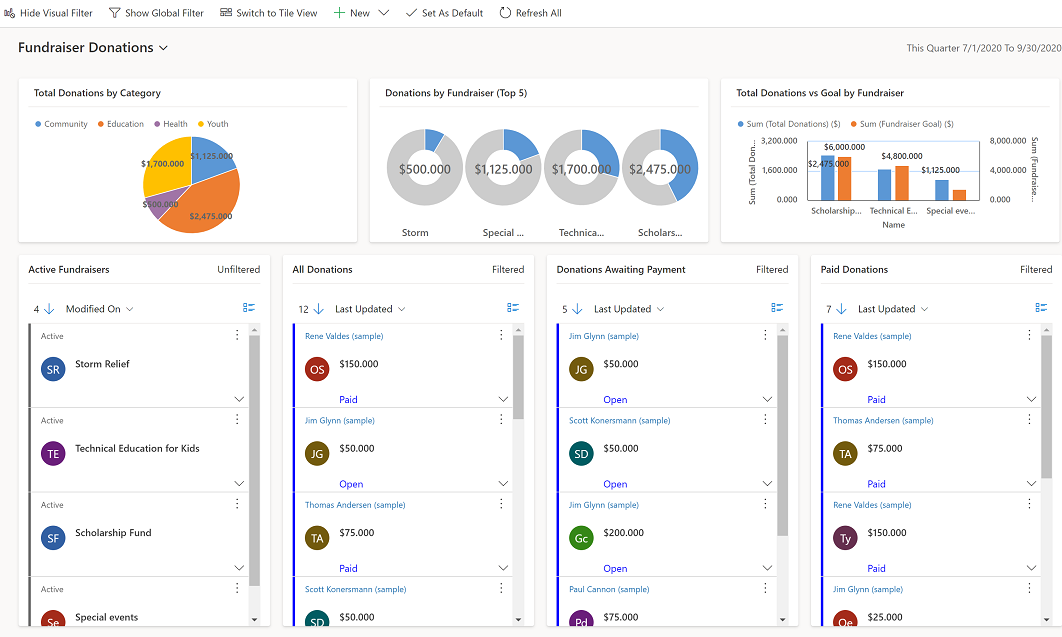Click the Show Global Filter funnel icon
1062x637 pixels.
pyautogui.click(x=115, y=13)
